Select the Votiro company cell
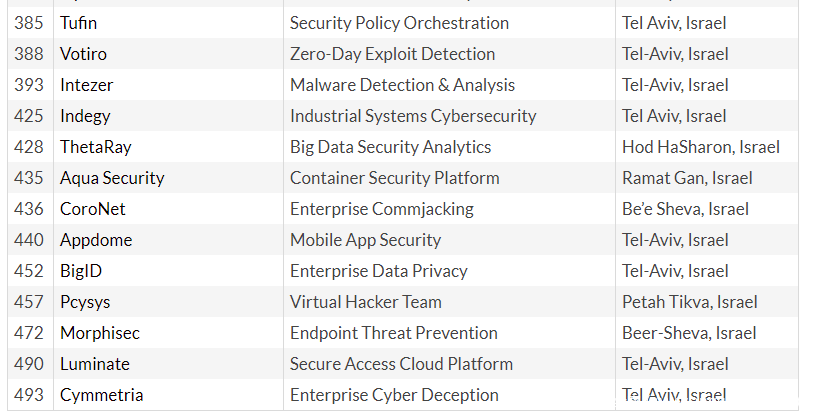The width and height of the screenshot is (816, 420). pyautogui.click(x=83, y=54)
